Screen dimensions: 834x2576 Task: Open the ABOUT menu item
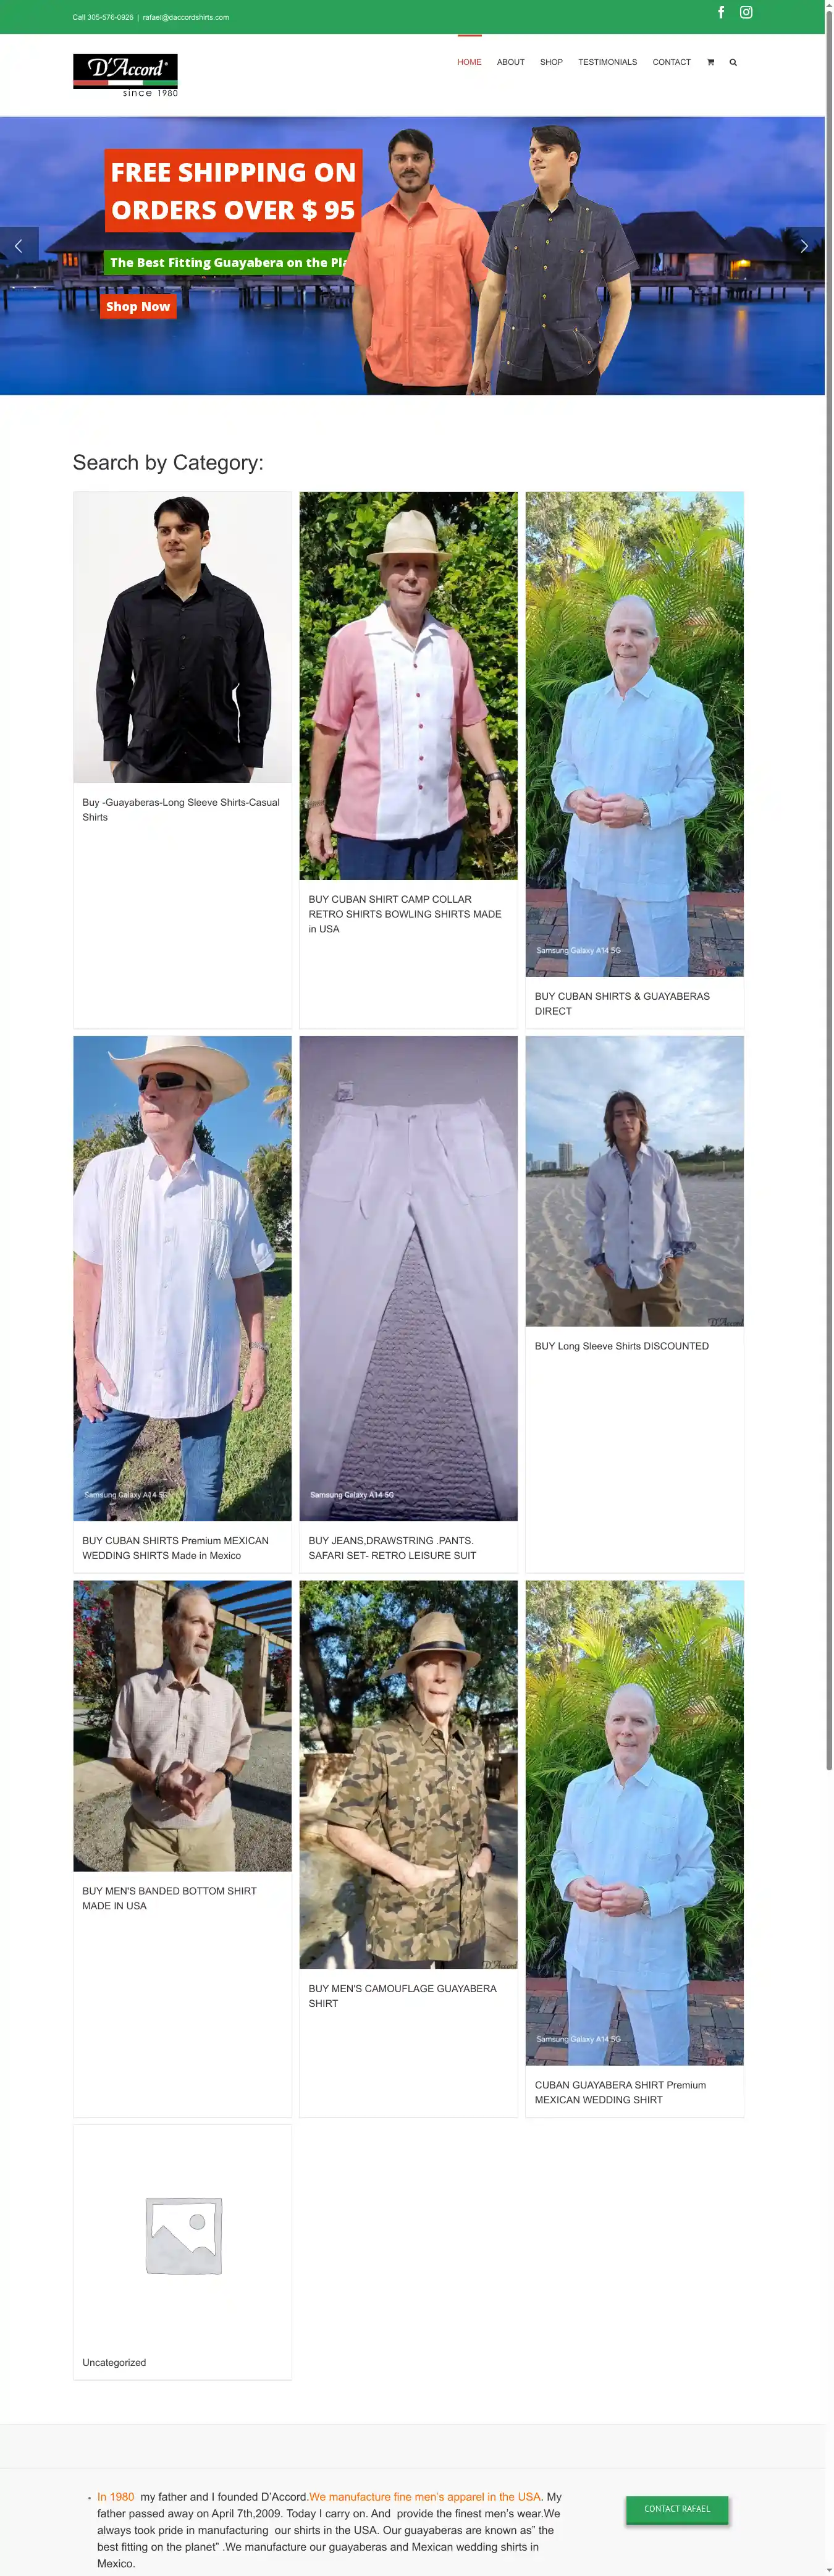coord(511,62)
